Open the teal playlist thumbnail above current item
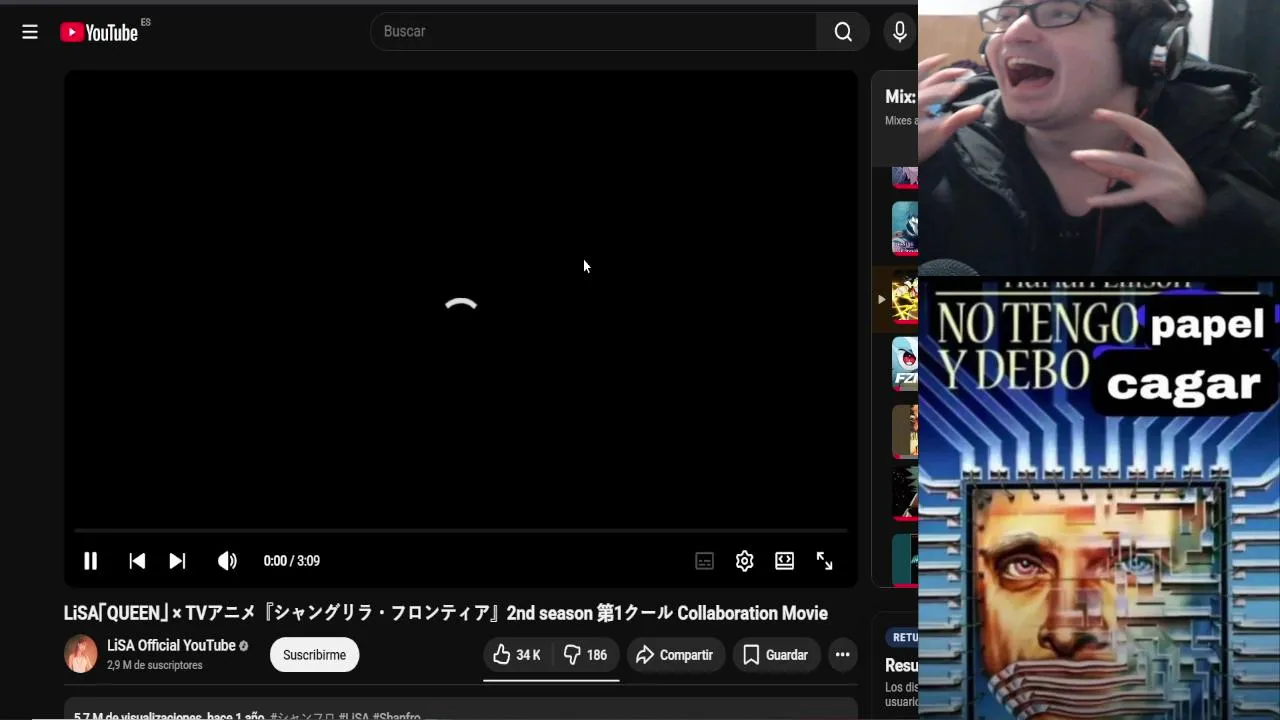Screen dimensions: 1280x720 [x=905, y=229]
